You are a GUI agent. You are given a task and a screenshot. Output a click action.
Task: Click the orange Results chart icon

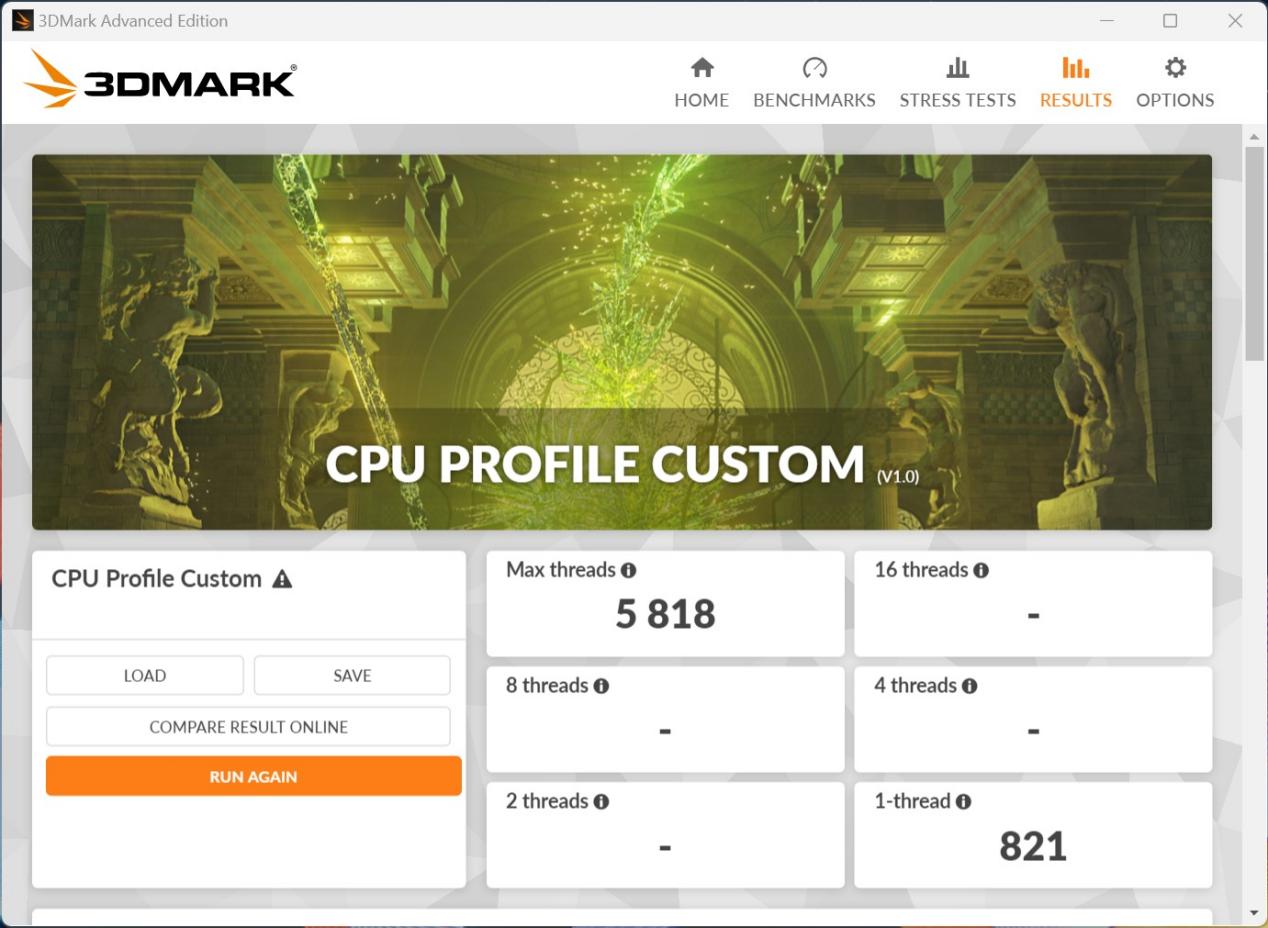point(1075,69)
